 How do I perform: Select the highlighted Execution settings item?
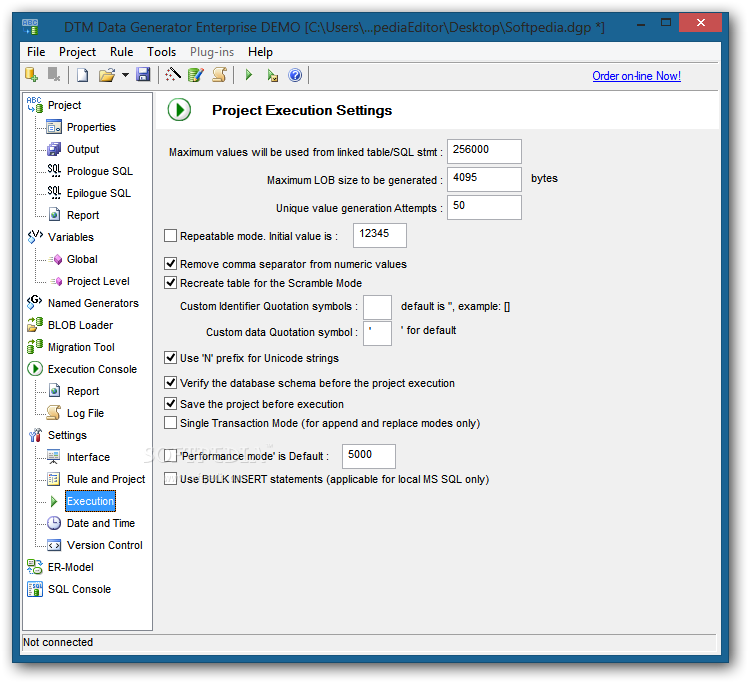pyautogui.click(x=90, y=501)
